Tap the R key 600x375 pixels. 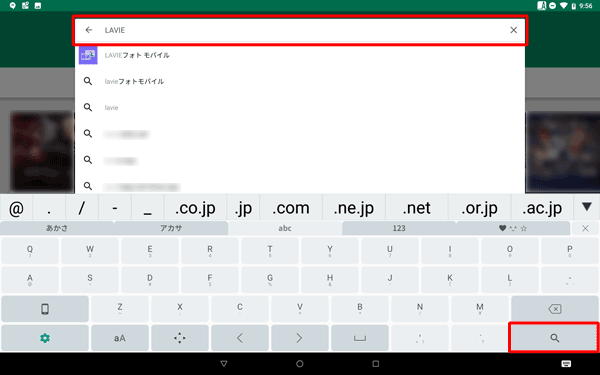click(210, 251)
